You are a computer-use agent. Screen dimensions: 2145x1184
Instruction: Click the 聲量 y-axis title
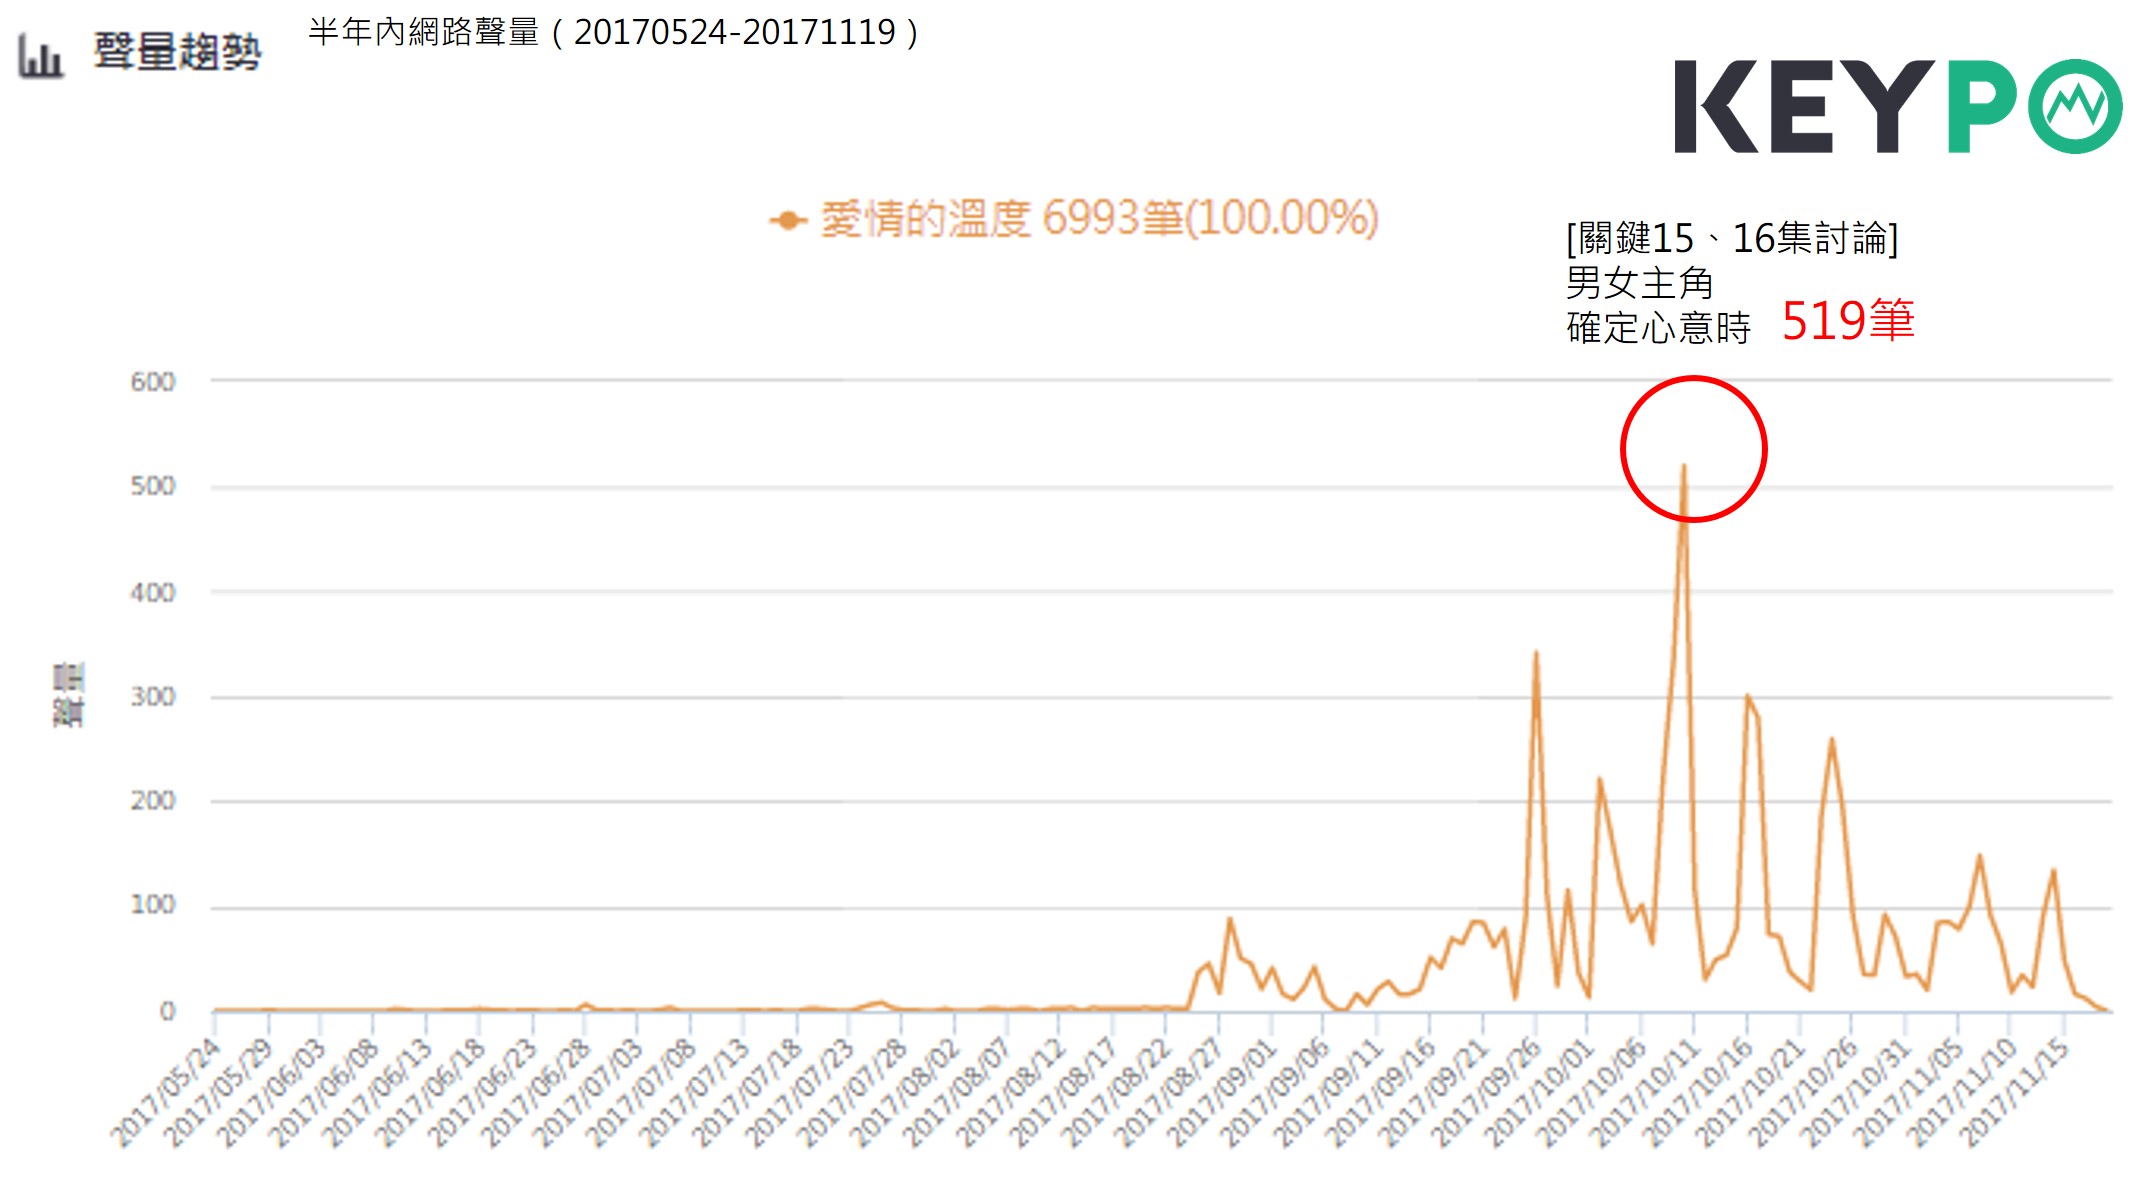[x=68, y=695]
